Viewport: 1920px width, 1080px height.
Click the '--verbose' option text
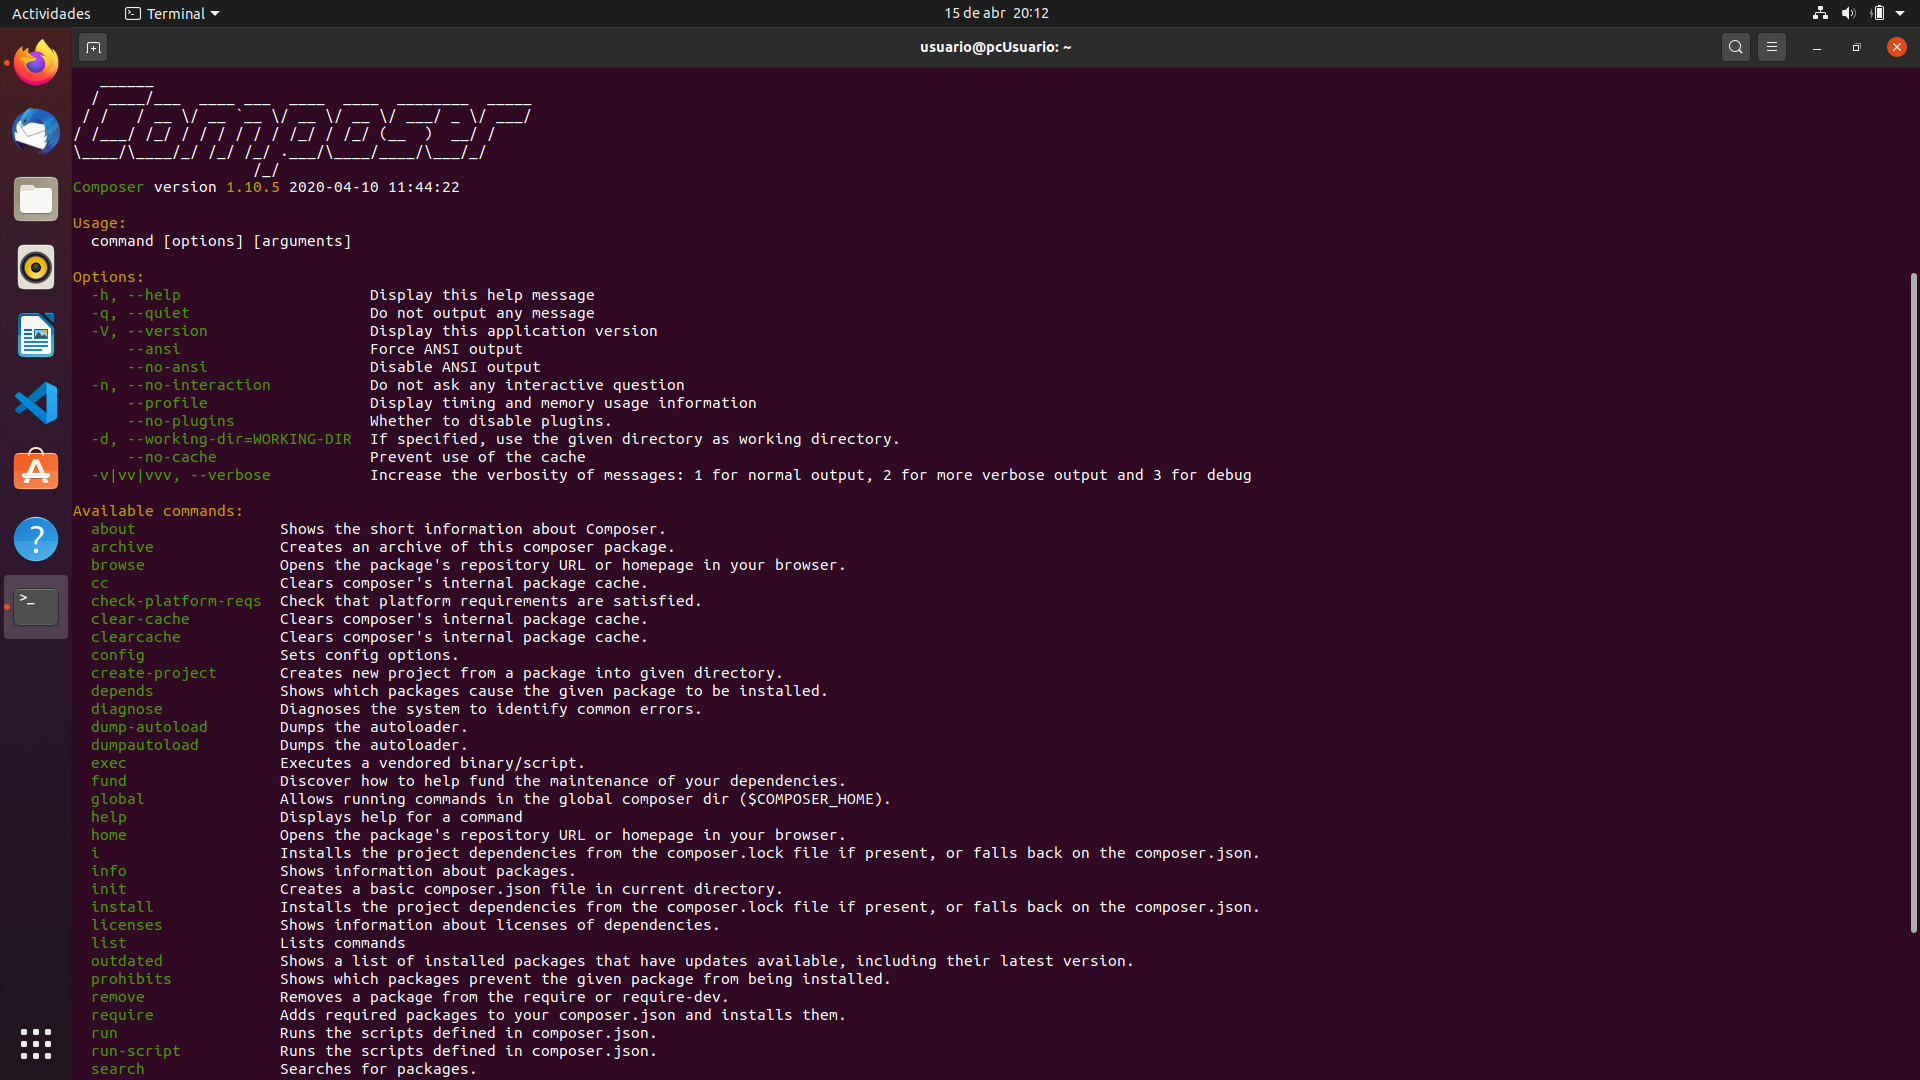click(230, 475)
